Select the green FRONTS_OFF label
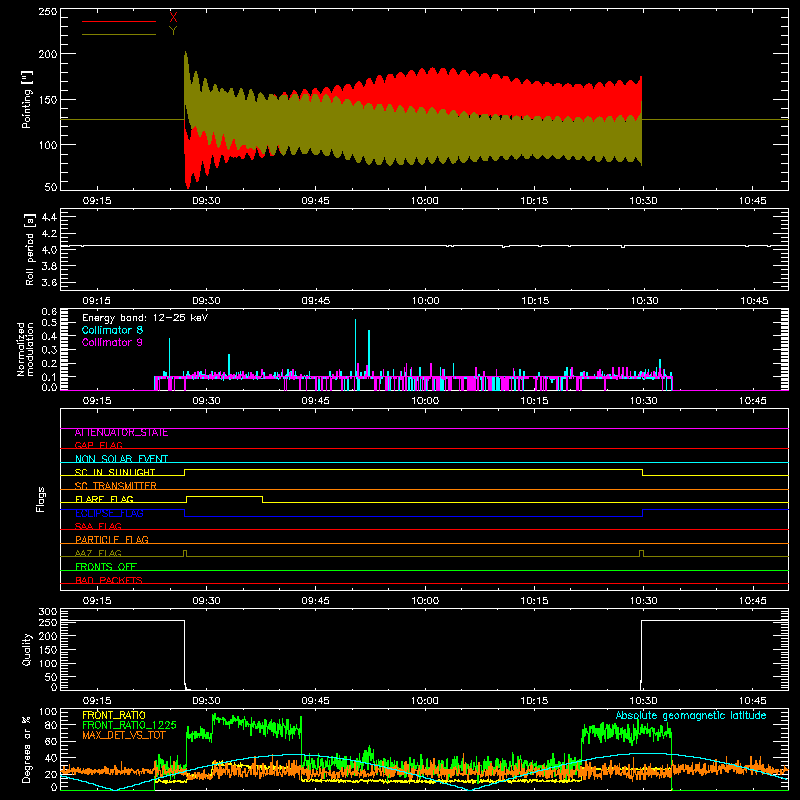 [x=106, y=566]
